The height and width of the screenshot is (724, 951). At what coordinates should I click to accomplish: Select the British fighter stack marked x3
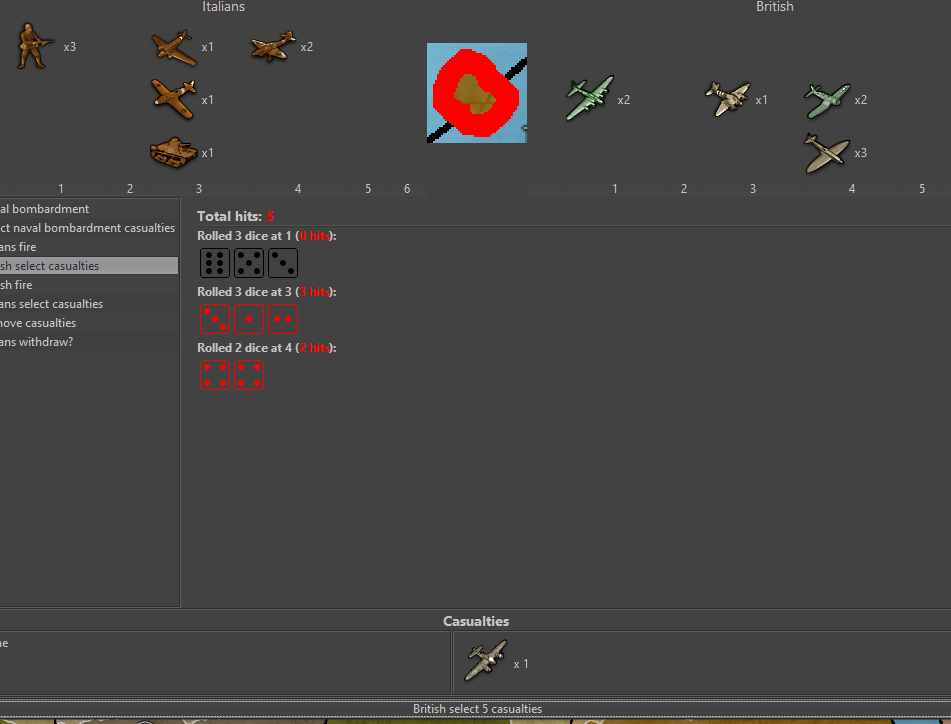[x=828, y=152]
